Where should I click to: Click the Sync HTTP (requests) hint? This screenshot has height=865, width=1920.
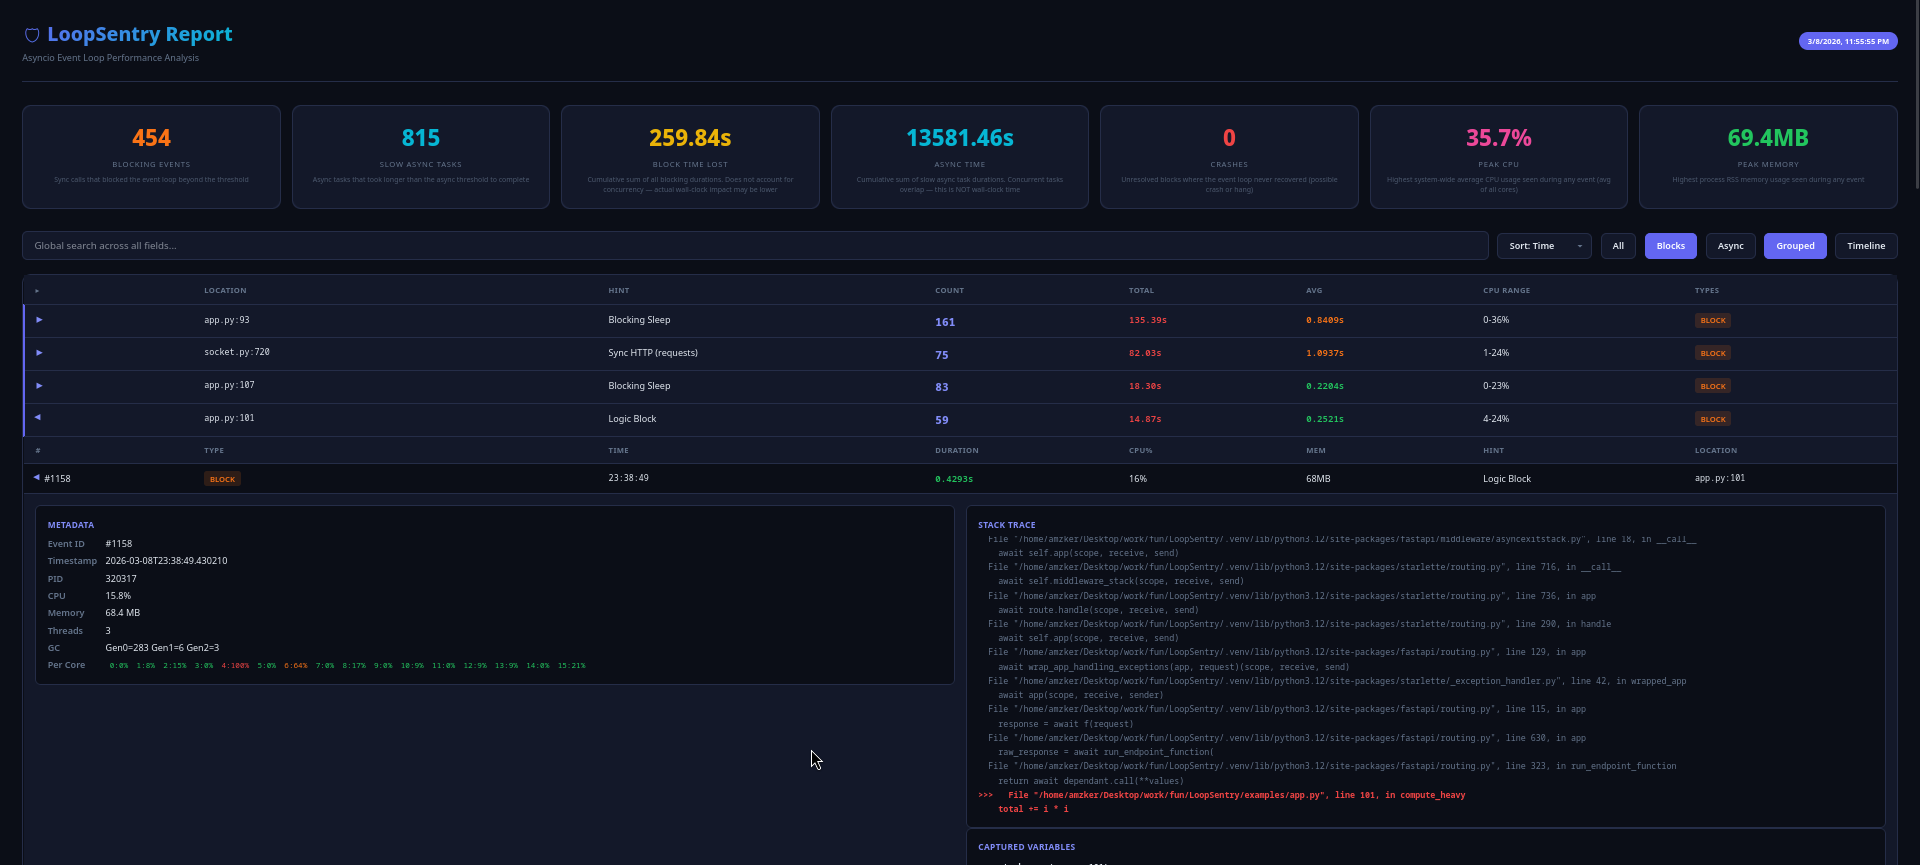[x=653, y=353]
